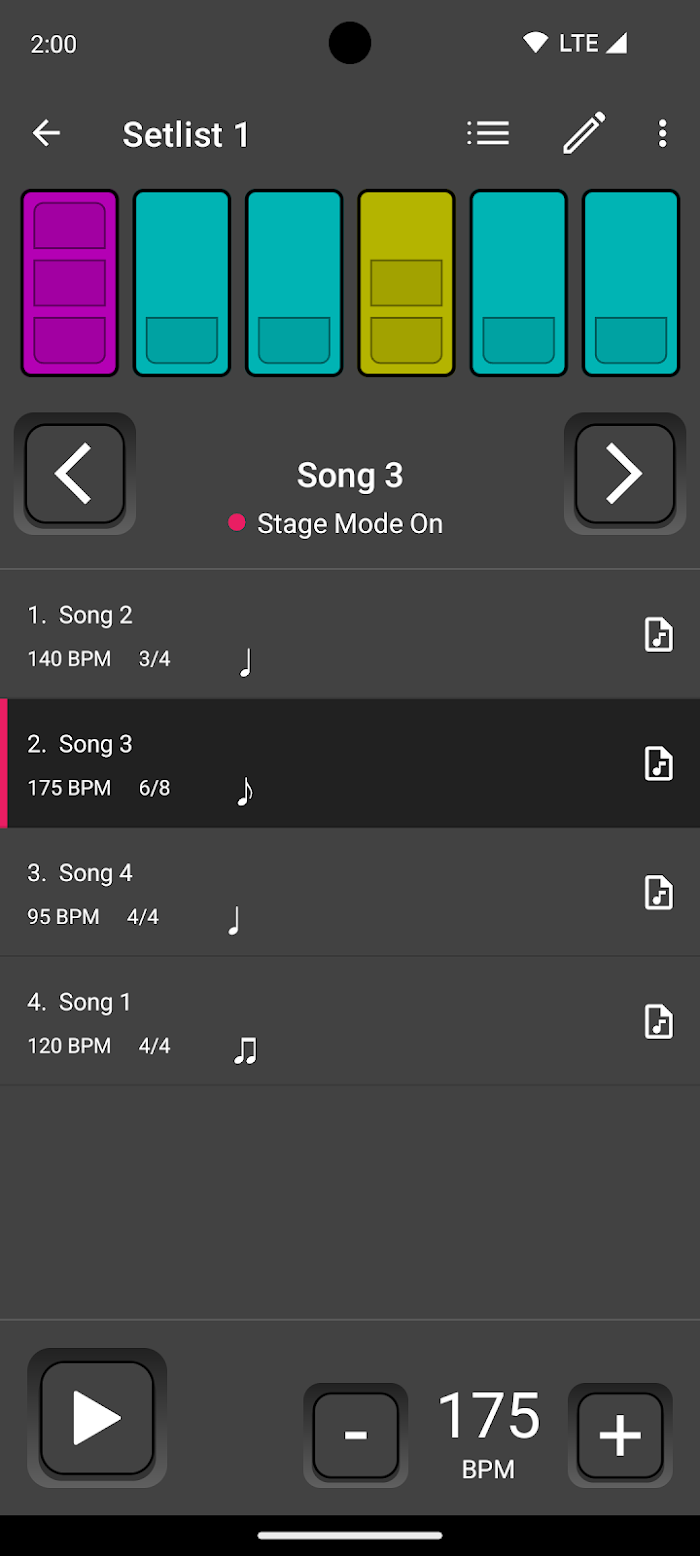Open the sheet music icon for Song 4
Screen dimensions: 700x1556
point(658,892)
